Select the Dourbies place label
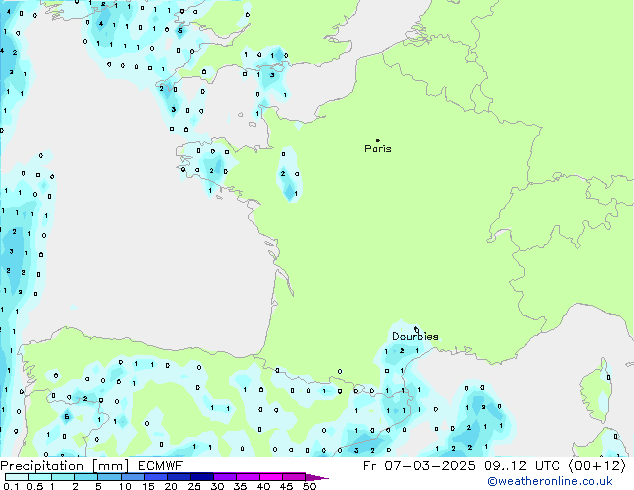Viewport: 634px width, 490px height. pos(415,337)
